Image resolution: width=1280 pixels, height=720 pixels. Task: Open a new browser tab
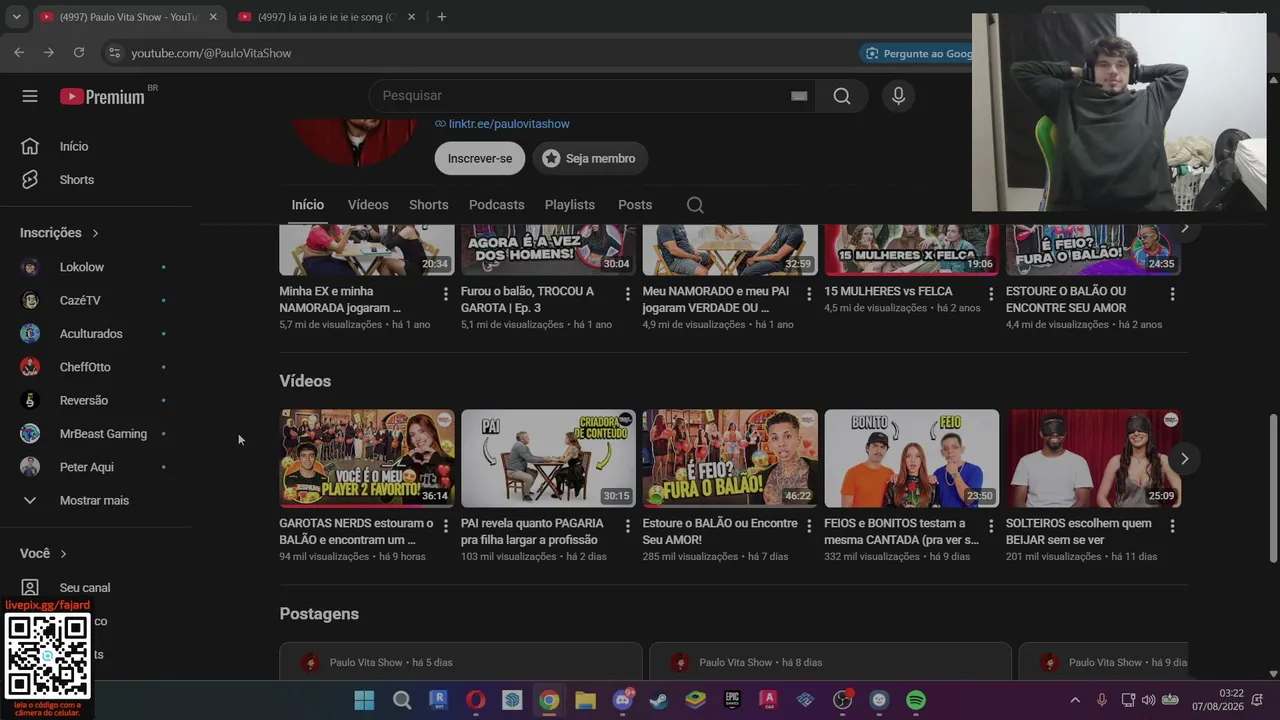[x=442, y=17]
